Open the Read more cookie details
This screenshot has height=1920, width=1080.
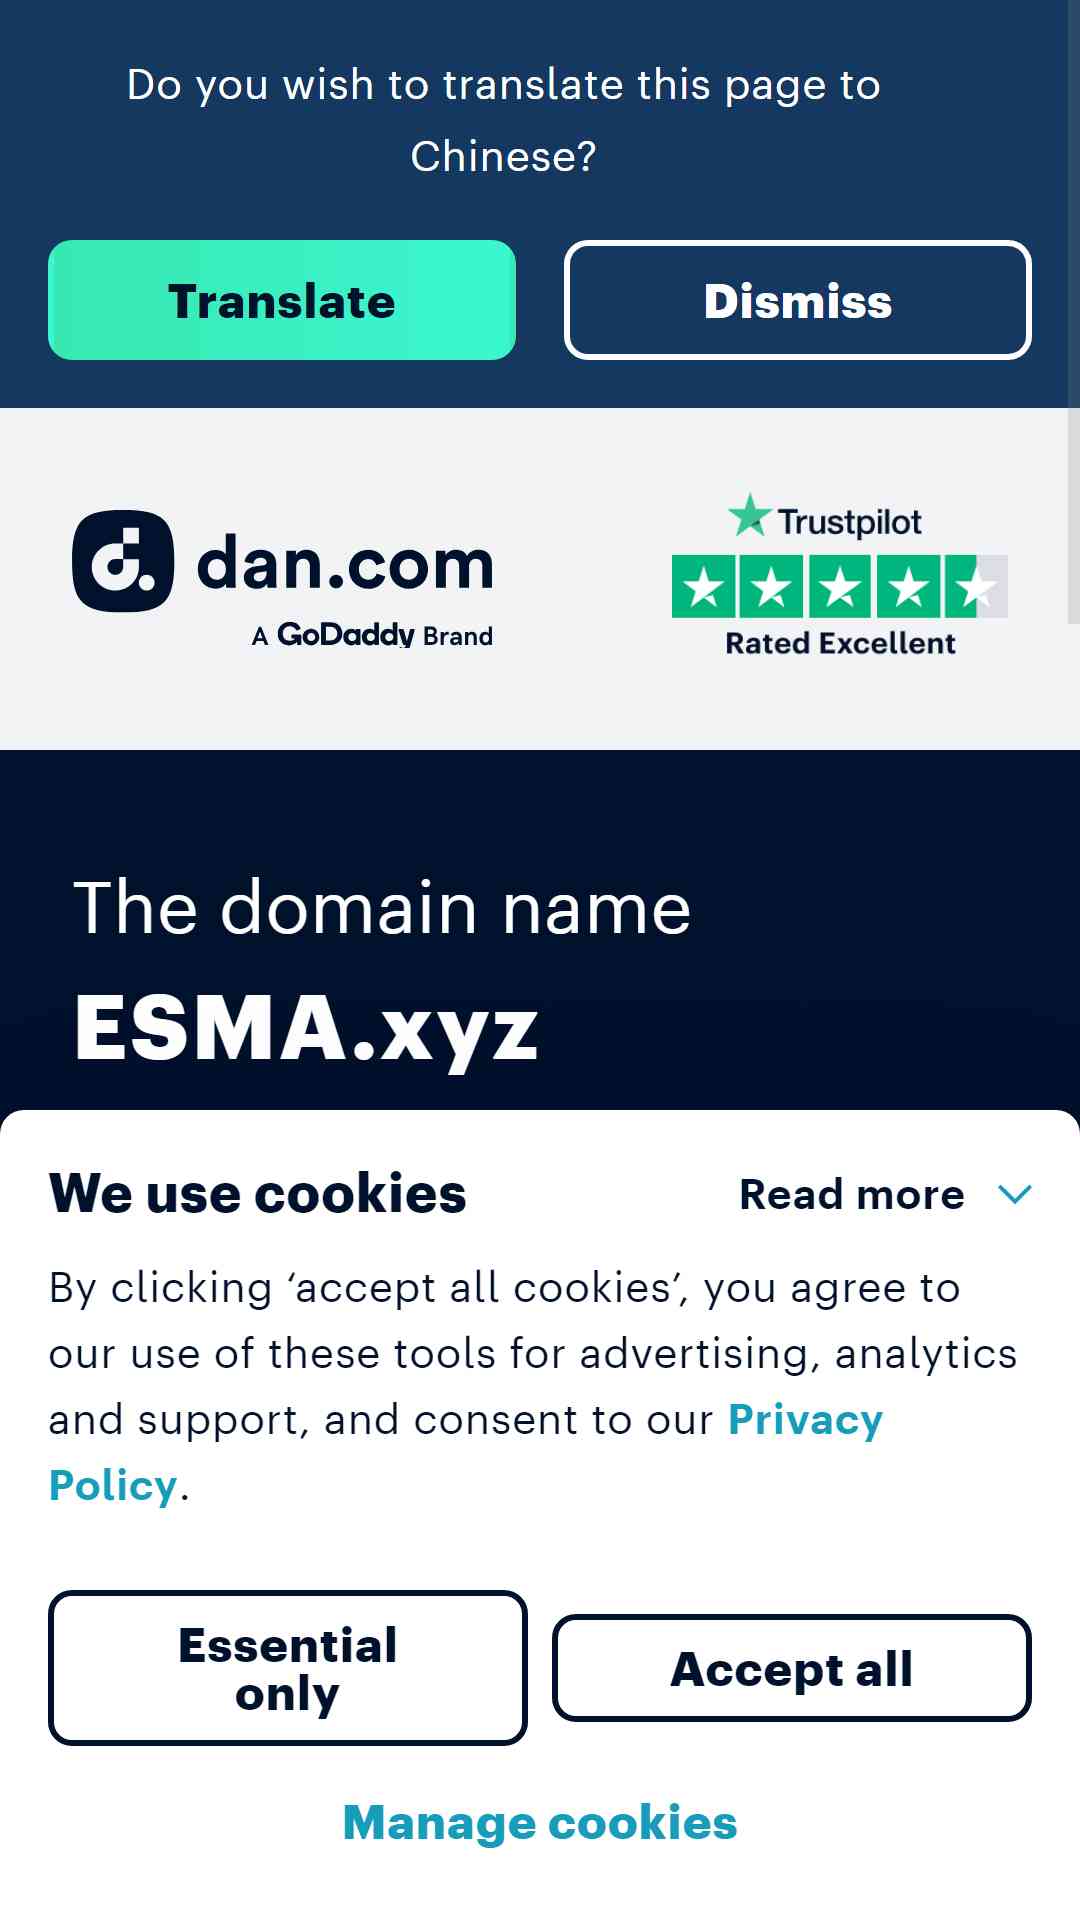pyautogui.click(x=851, y=1194)
